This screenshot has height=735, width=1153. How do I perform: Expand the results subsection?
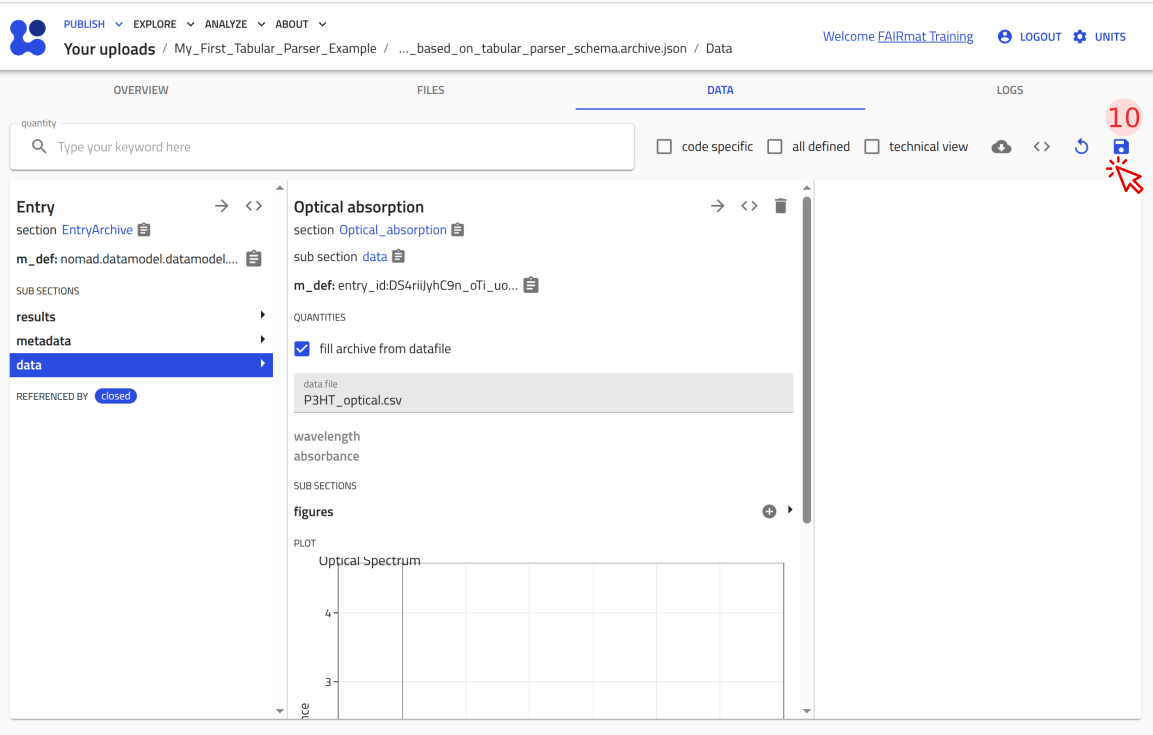point(140,316)
